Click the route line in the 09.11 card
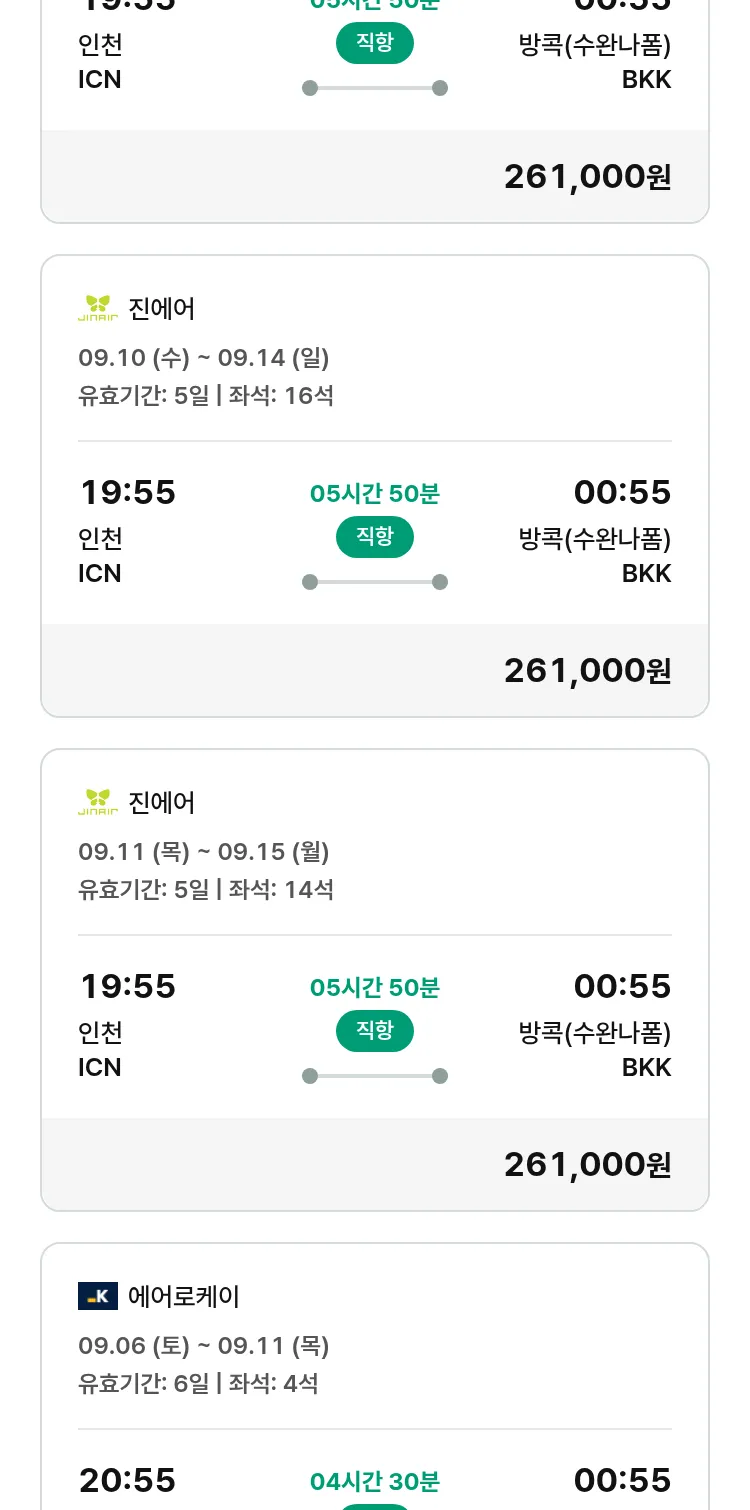 375,1076
